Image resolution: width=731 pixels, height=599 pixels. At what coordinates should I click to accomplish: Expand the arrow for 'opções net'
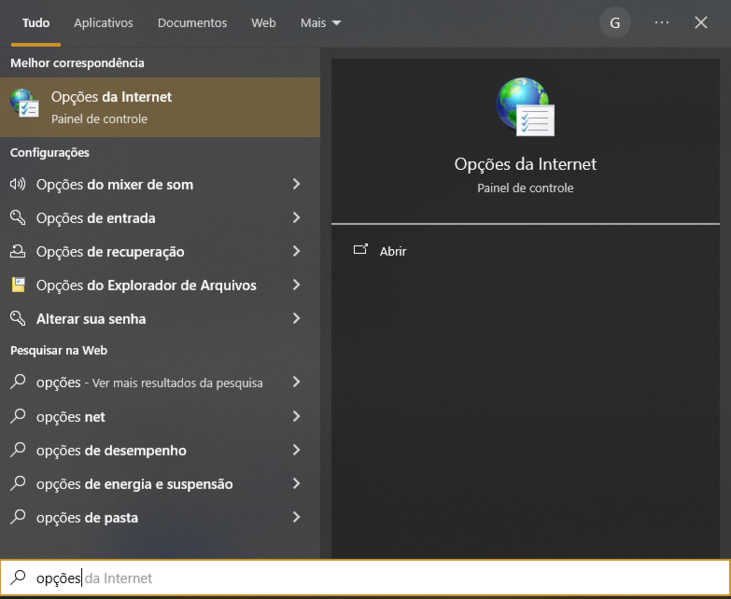[x=297, y=416]
